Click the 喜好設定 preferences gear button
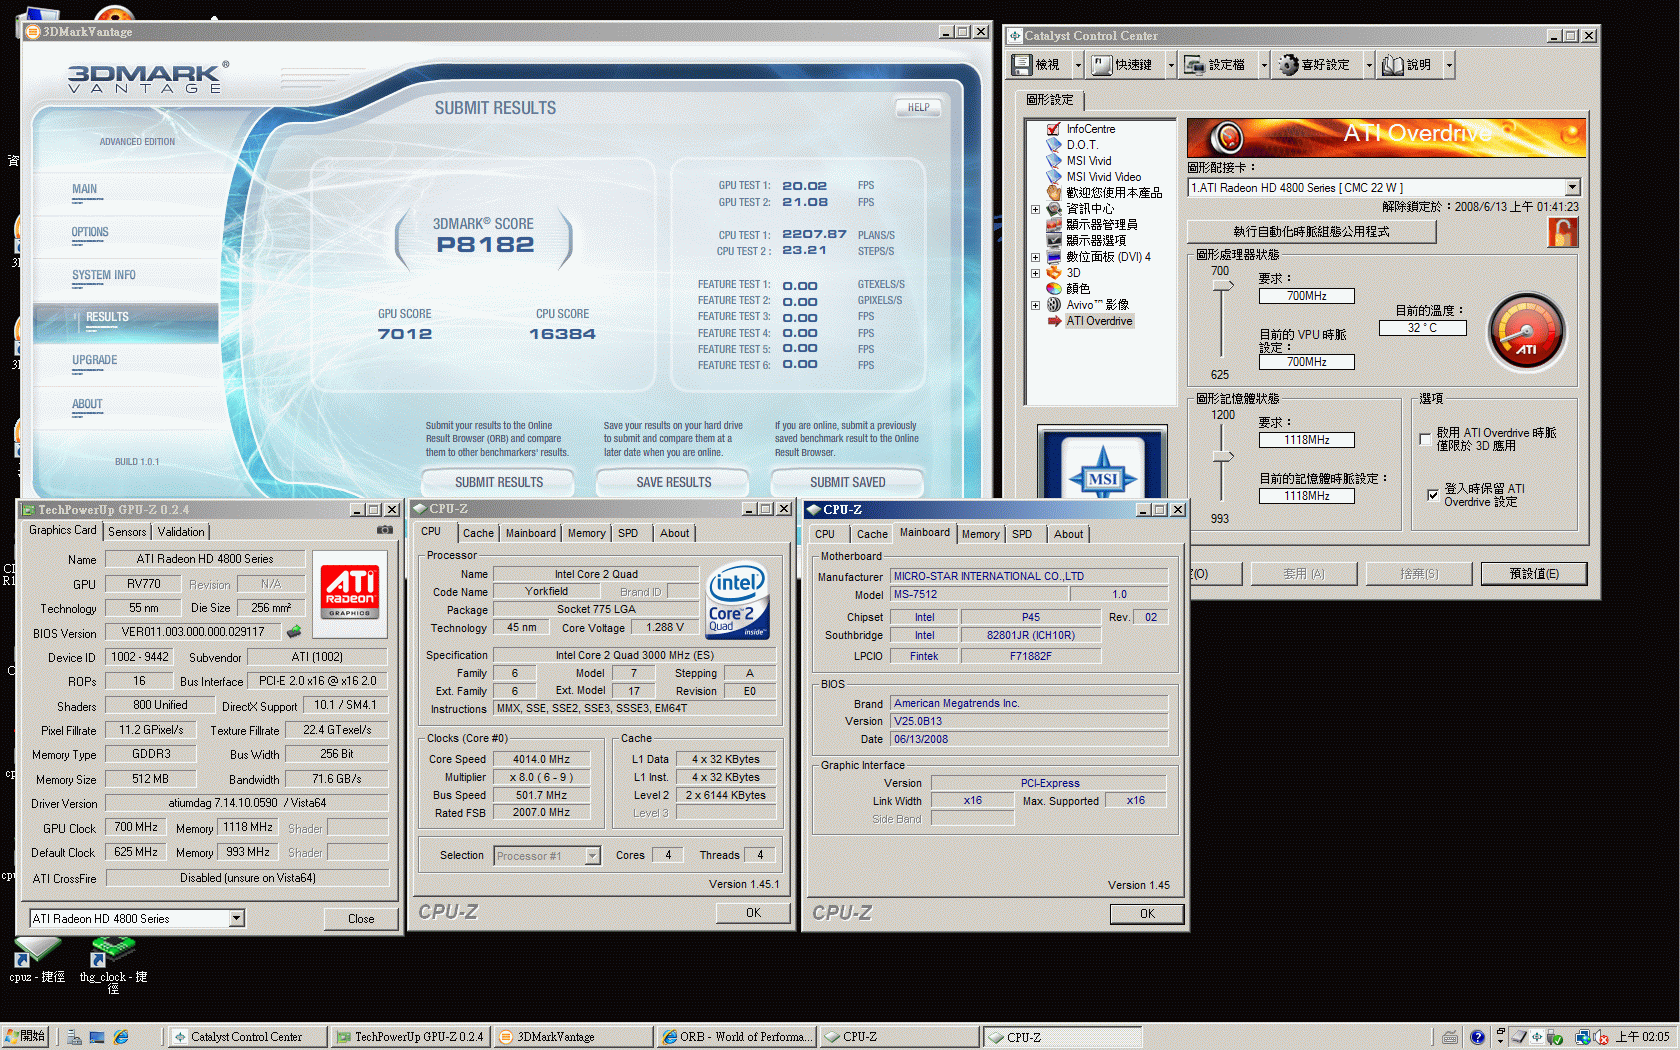Image resolution: width=1680 pixels, height=1050 pixels. pos(1317,65)
